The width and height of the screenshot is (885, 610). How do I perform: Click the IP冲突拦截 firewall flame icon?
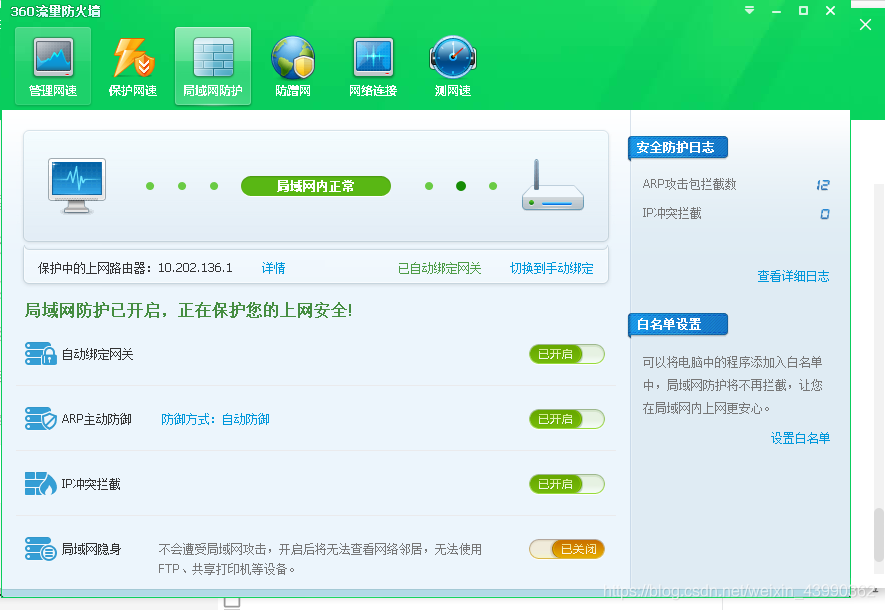tap(41, 484)
